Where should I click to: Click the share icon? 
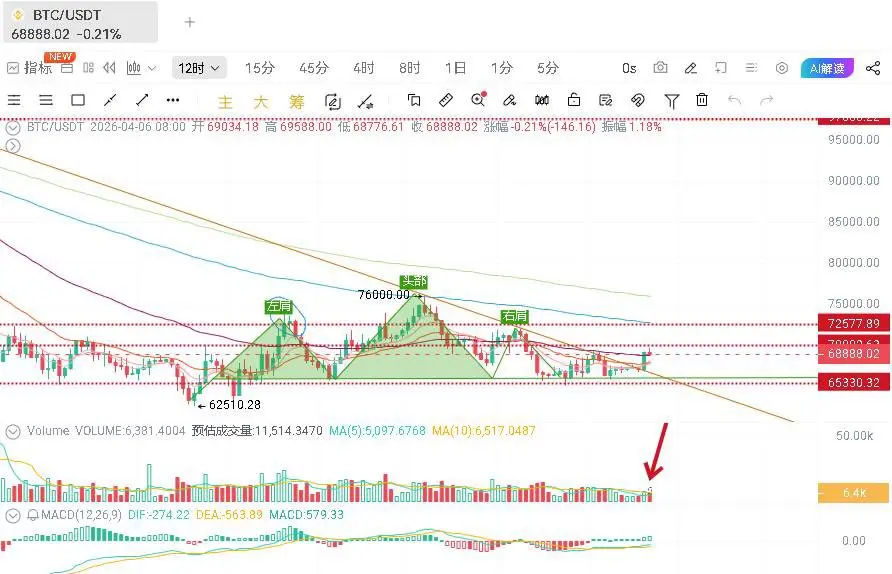click(873, 68)
